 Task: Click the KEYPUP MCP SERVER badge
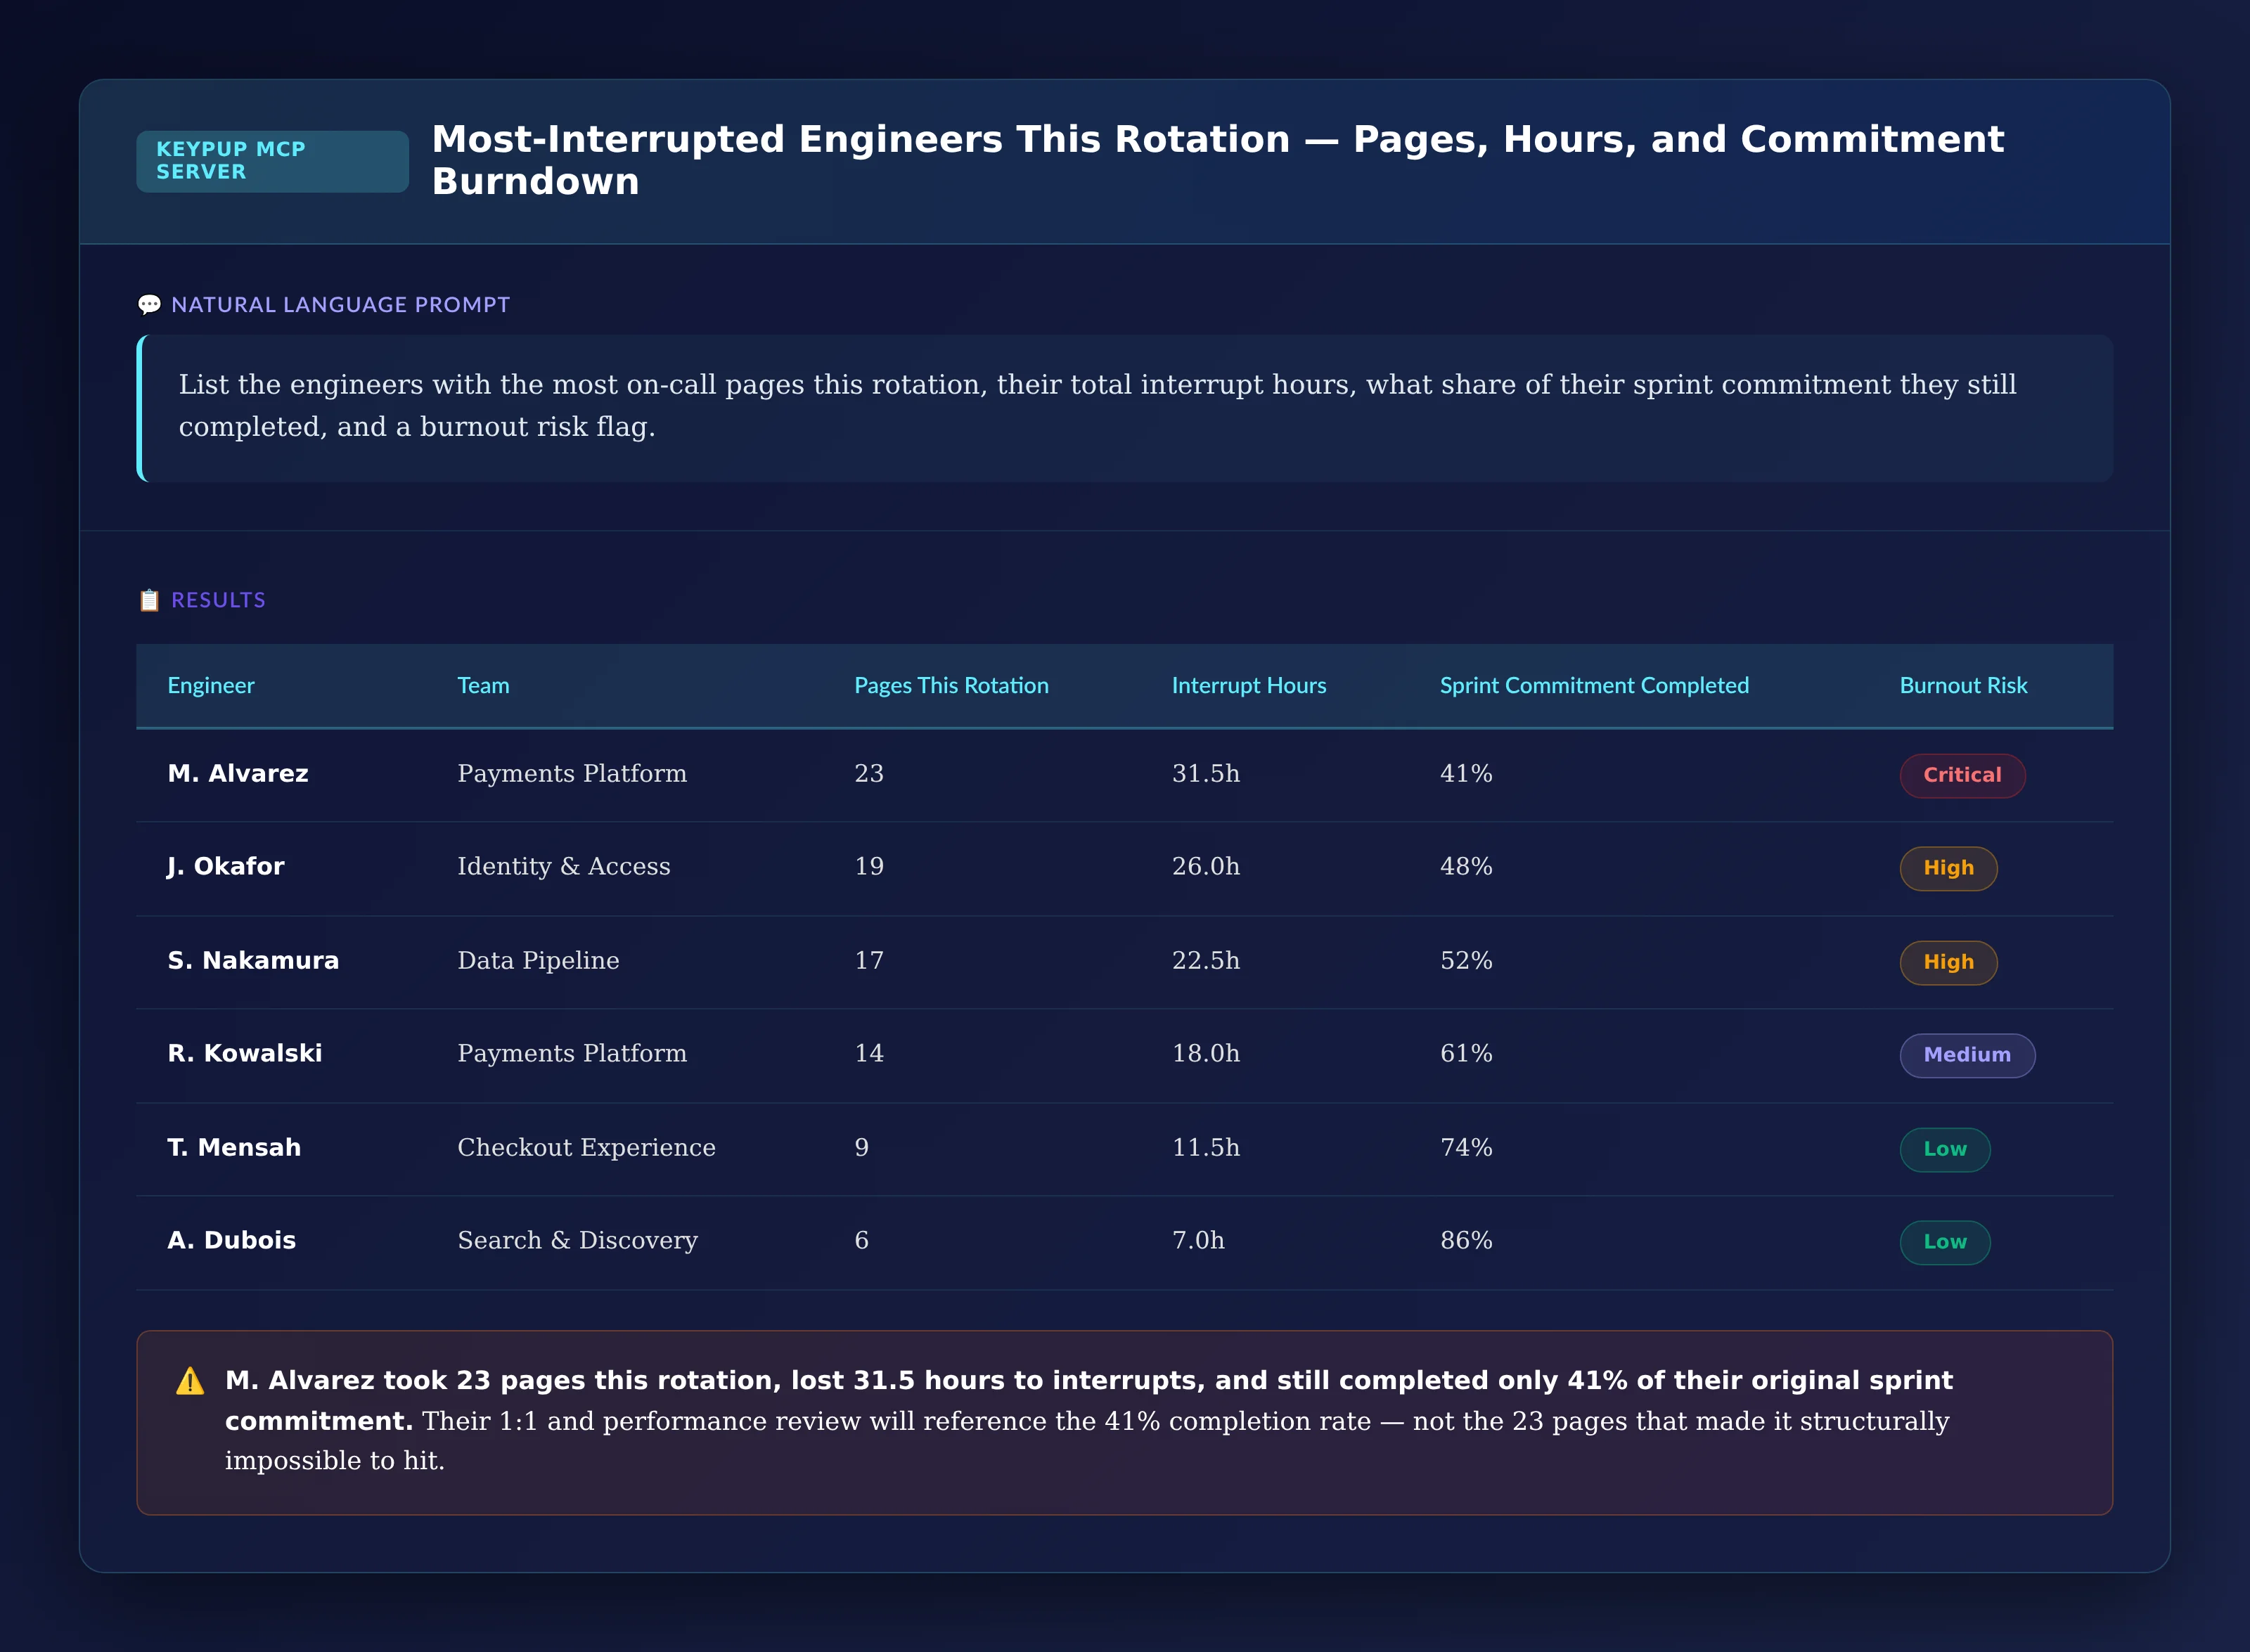pos(272,161)
